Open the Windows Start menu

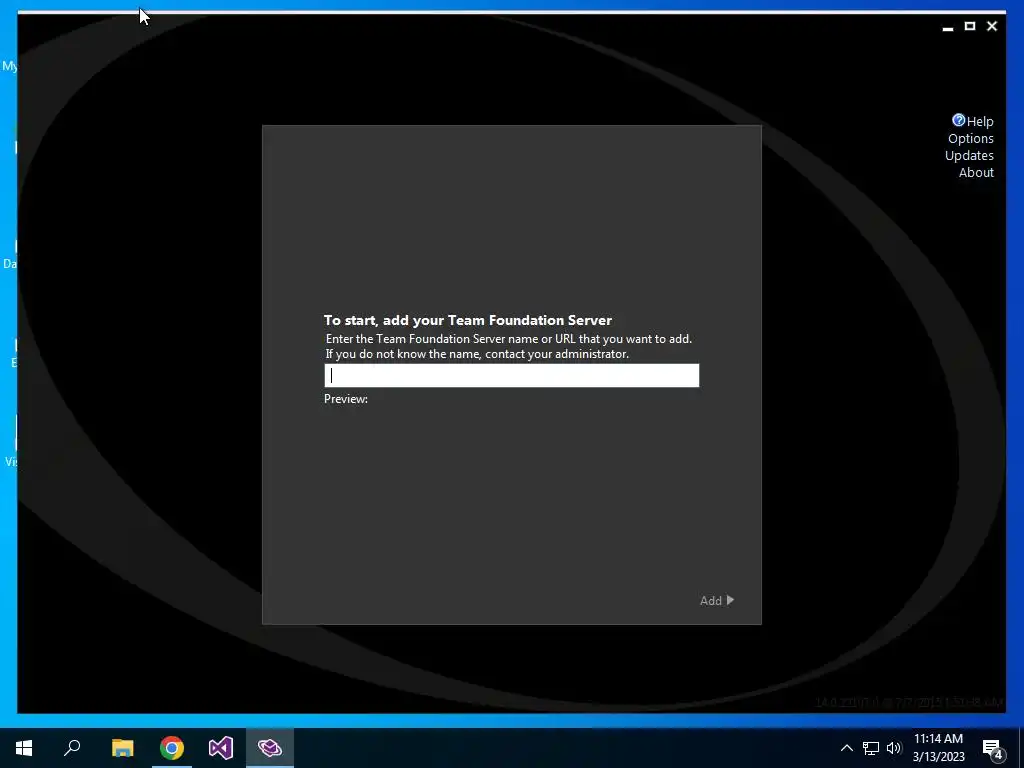[x=24, y=748]
